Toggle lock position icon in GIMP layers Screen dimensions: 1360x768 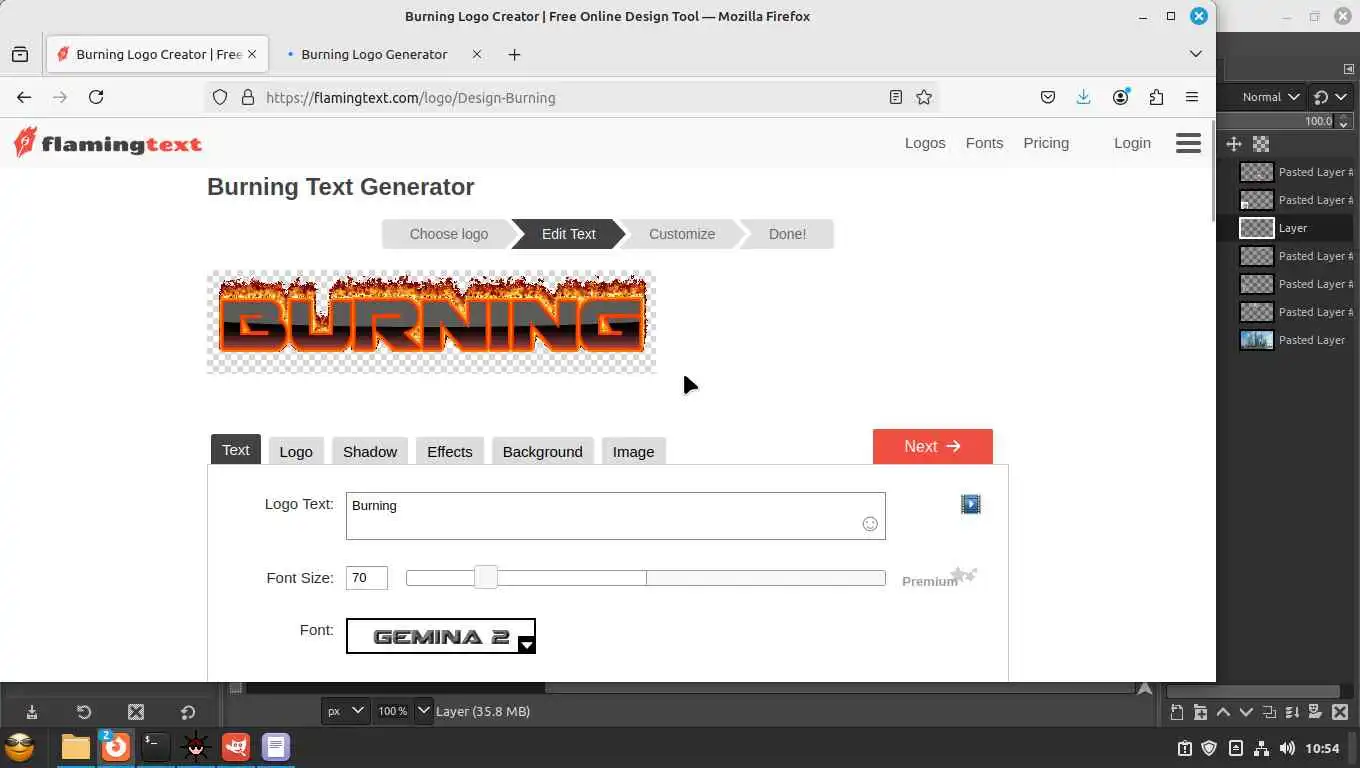click(x=1234, y=144)
